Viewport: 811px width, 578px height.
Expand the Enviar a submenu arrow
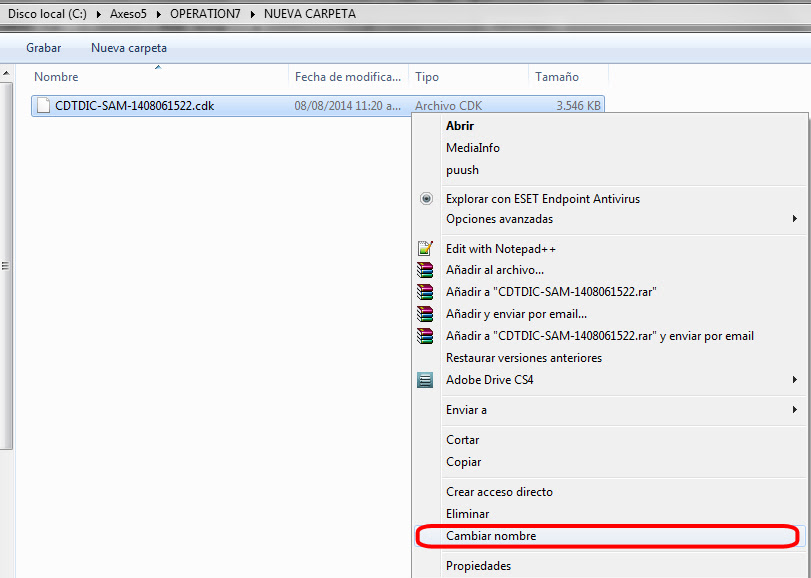coord(794,410)
